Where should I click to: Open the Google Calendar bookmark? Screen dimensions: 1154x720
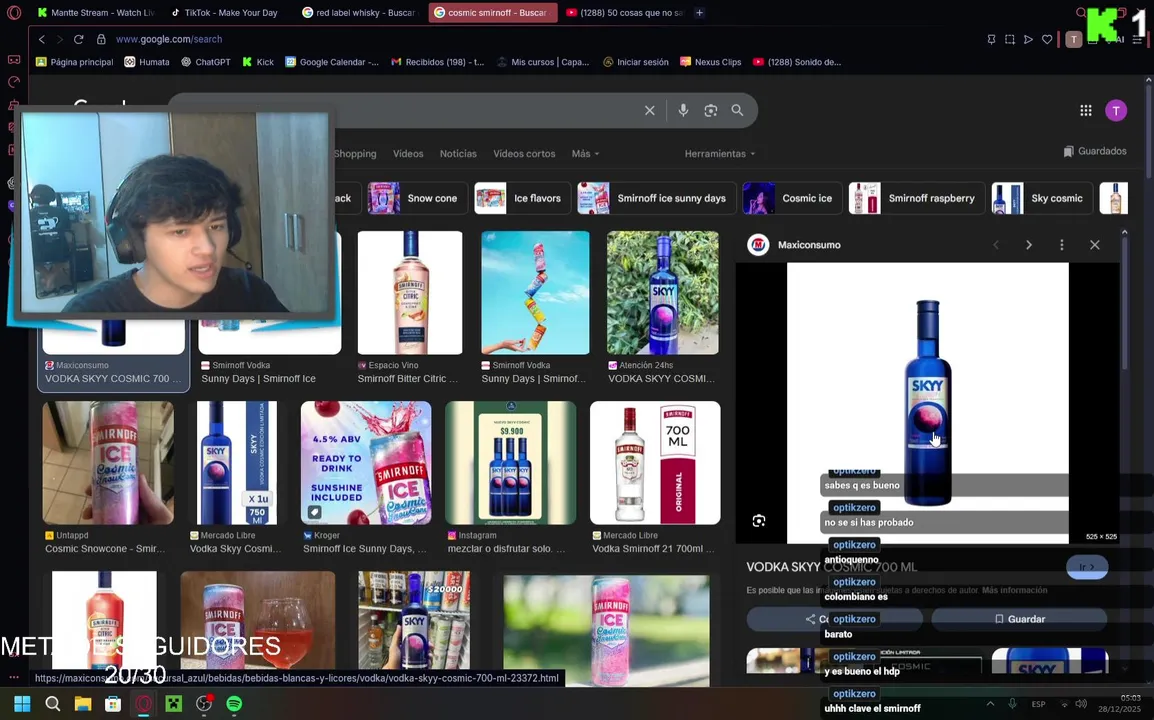(x=332, y=62)
